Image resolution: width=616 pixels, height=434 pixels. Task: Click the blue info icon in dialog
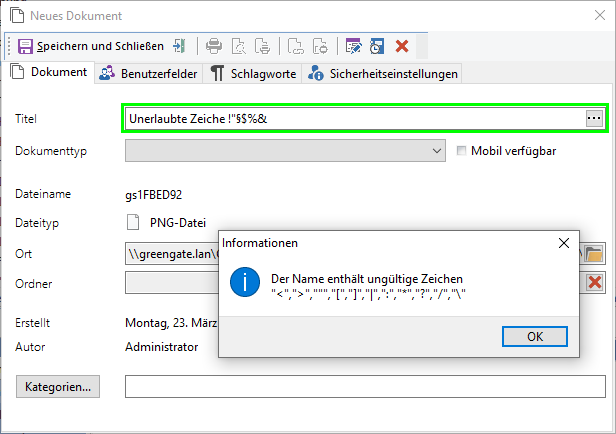coord(245,282)
